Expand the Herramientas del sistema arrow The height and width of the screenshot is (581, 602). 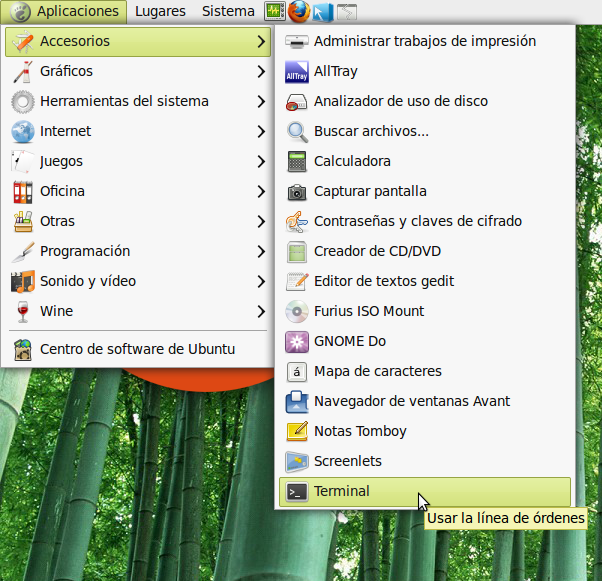[261, 101]
